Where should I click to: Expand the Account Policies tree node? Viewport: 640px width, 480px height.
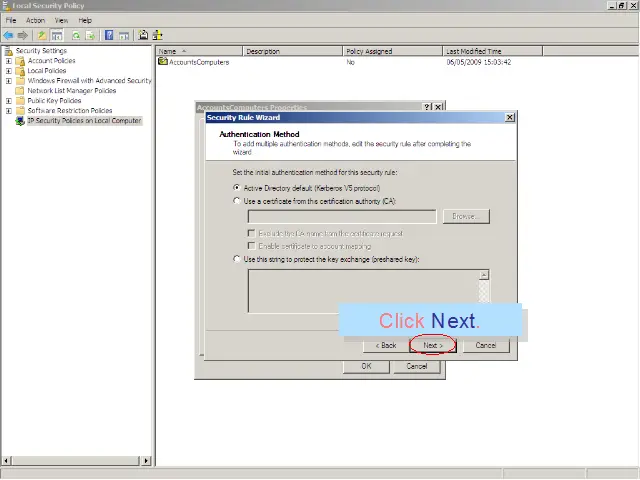[9, 61]
